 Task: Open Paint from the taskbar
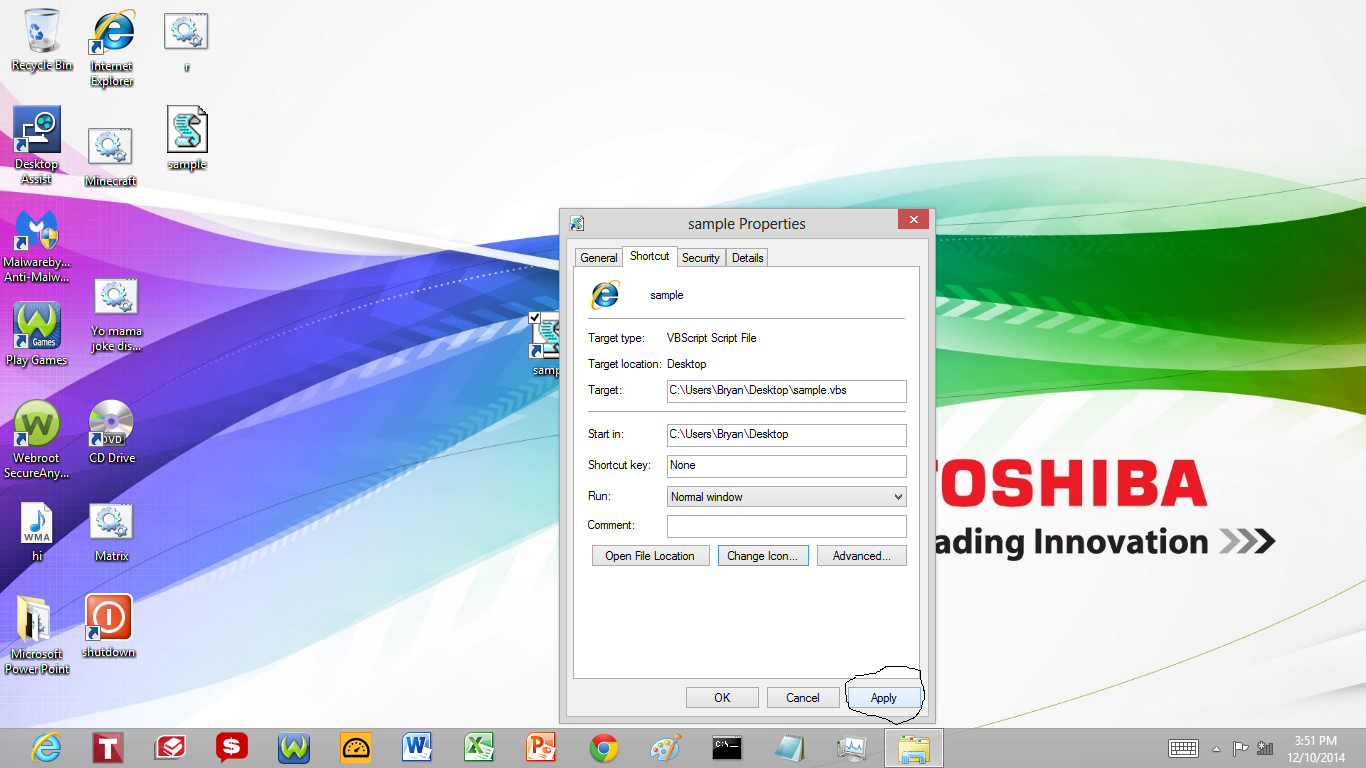pyautogui.click(x=665, y=747)
